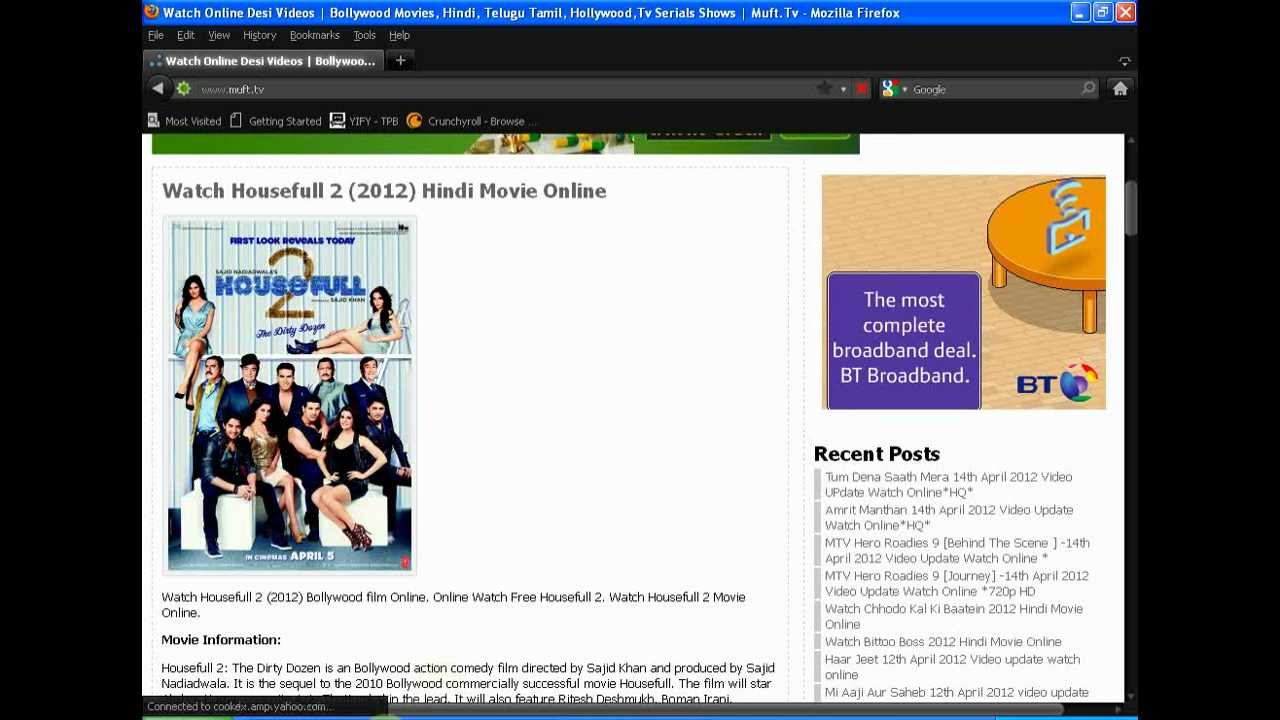Click the BT Broadband advertisement
1280x720 pixels.
[964, 292]
